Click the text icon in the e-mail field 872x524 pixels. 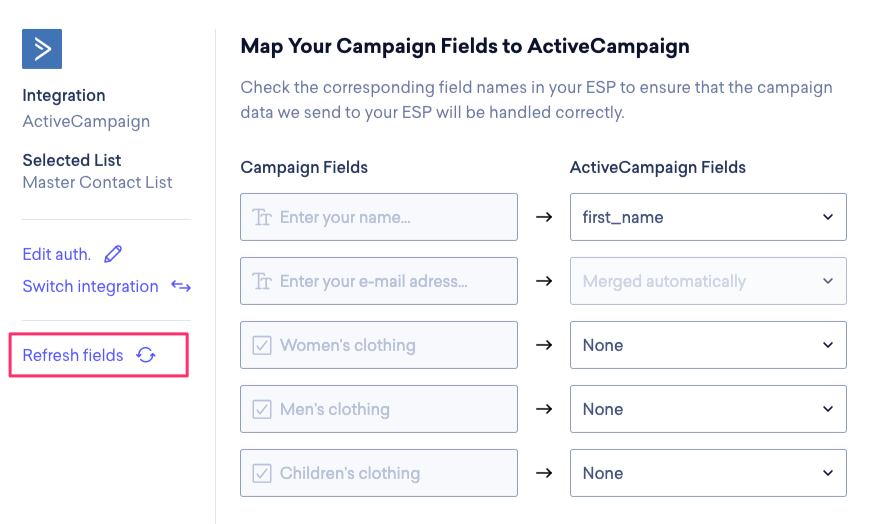(x=263, y=281)
